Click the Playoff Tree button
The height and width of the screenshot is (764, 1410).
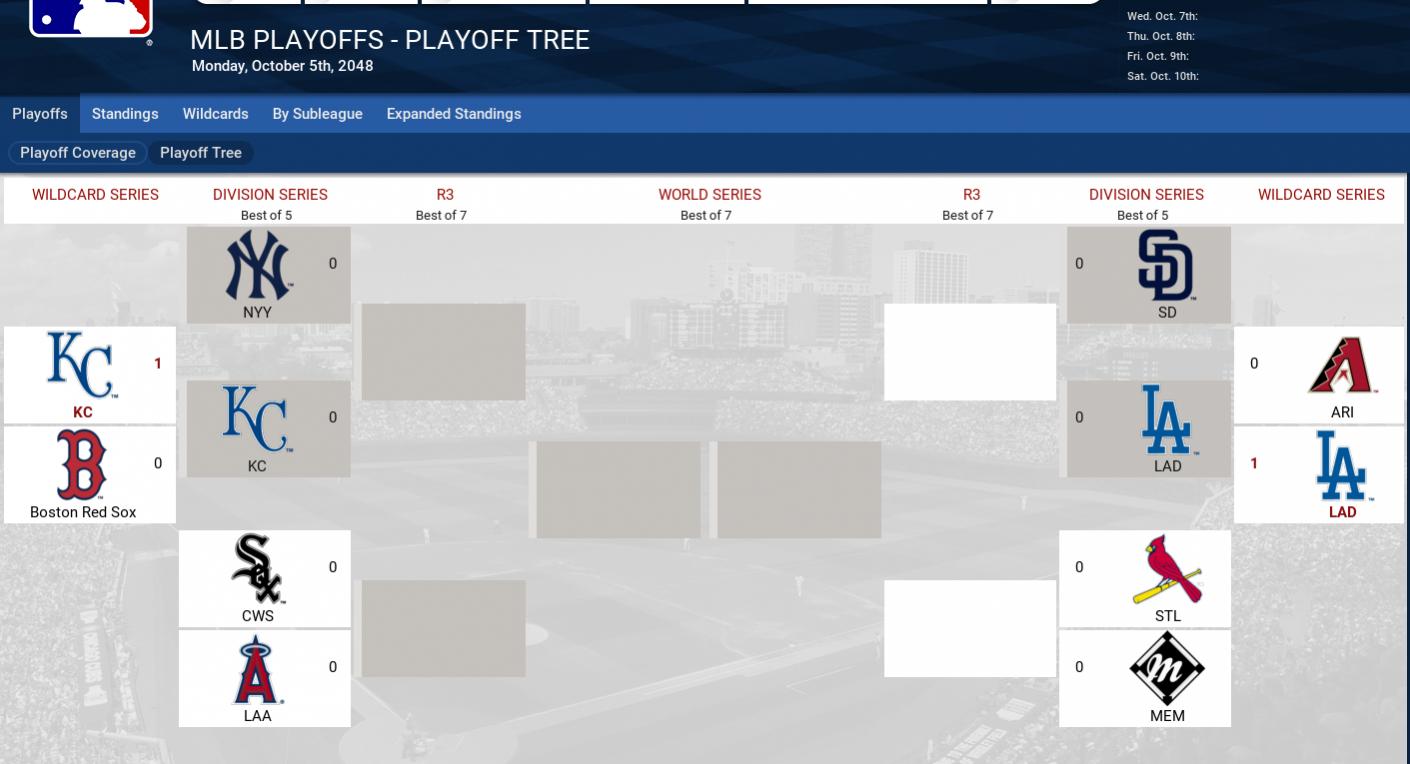pos(201,153)
